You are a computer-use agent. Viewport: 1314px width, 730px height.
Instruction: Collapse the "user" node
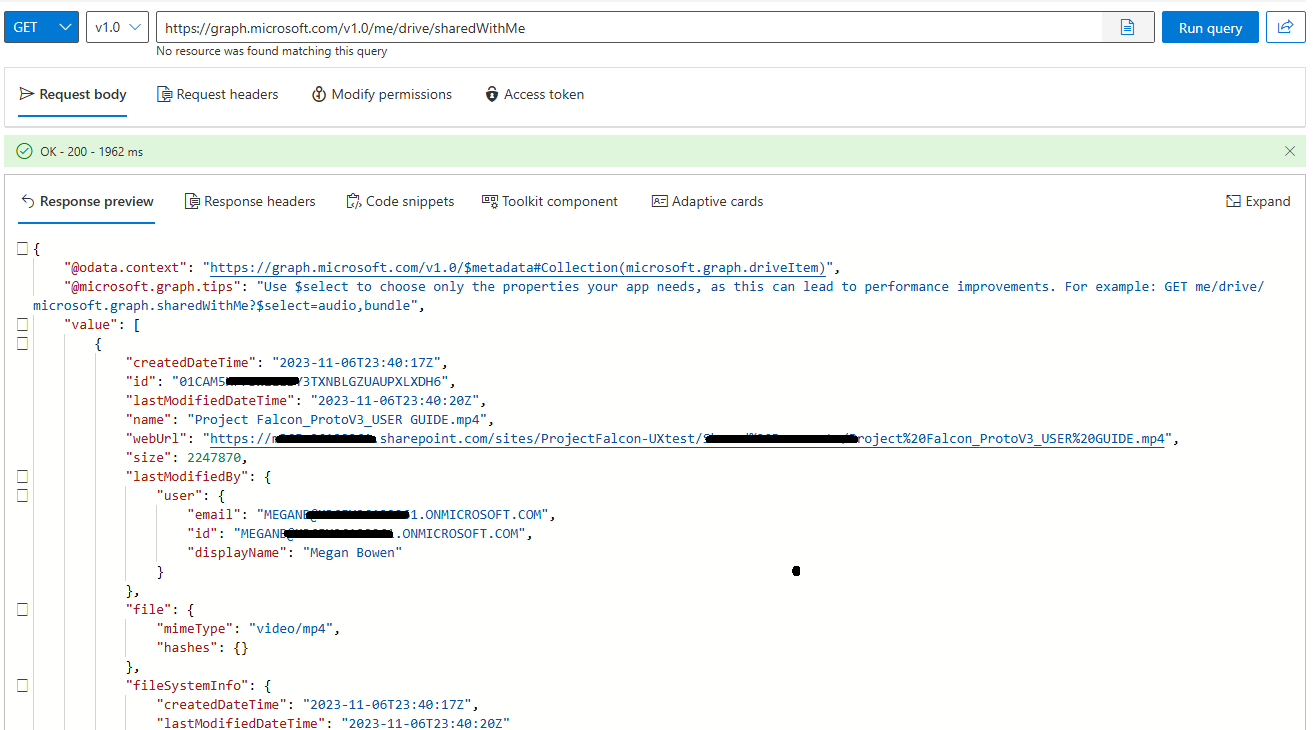pyautogui.click(x=22, y=495)
